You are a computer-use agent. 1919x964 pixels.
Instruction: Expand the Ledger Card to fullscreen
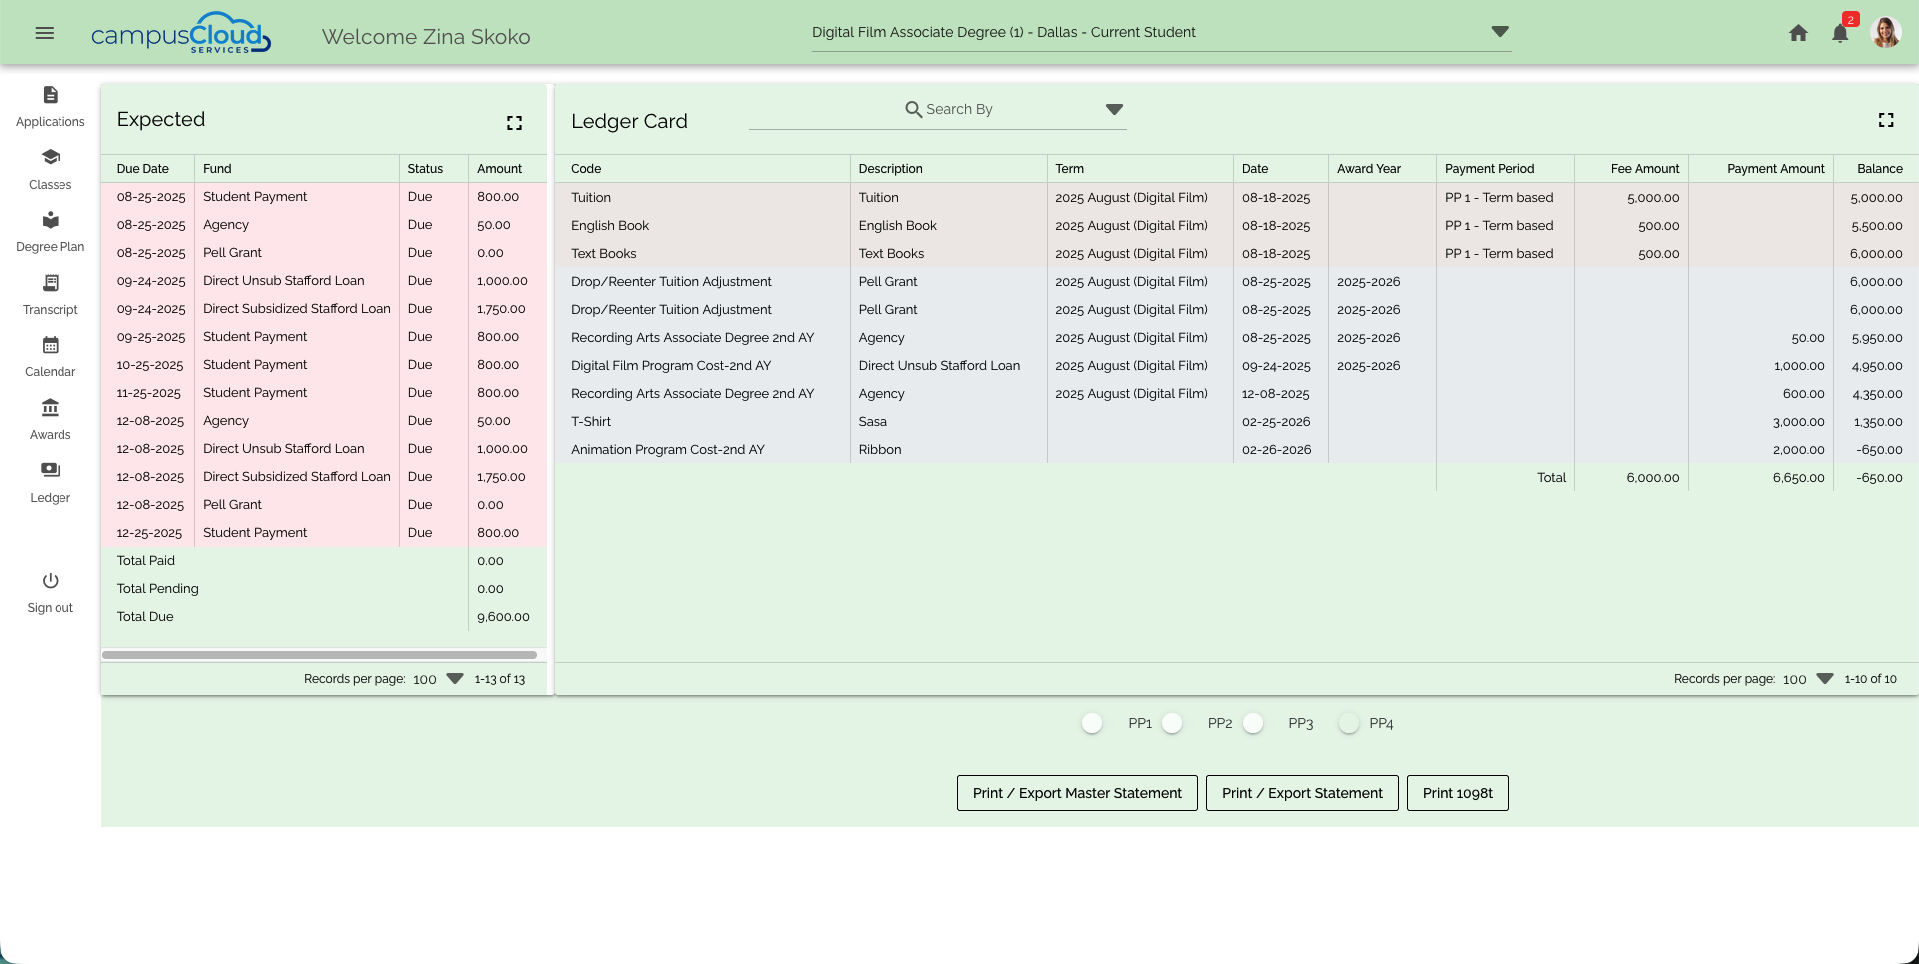(1886, 119)
